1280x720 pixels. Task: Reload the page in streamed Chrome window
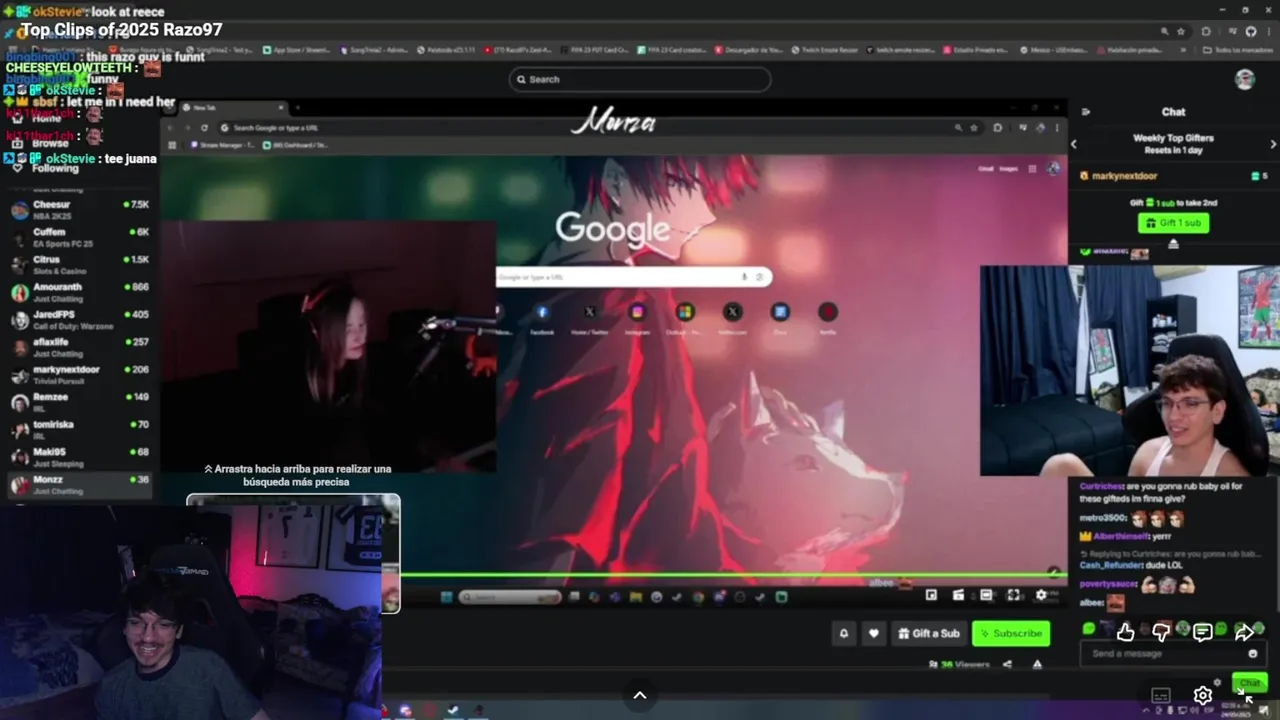point(204,128)
